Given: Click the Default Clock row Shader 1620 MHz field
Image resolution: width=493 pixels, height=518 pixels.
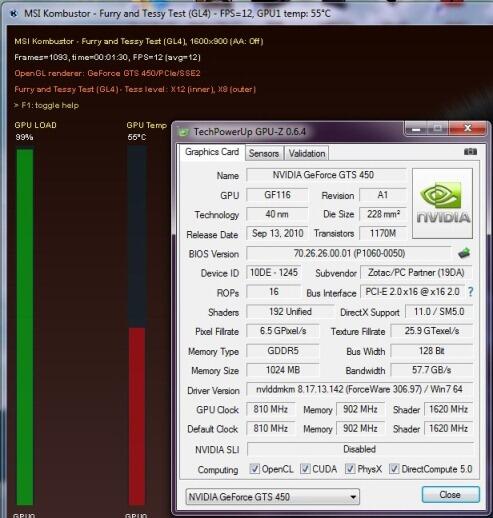Looking at the screenshot, I should (448, 428).
